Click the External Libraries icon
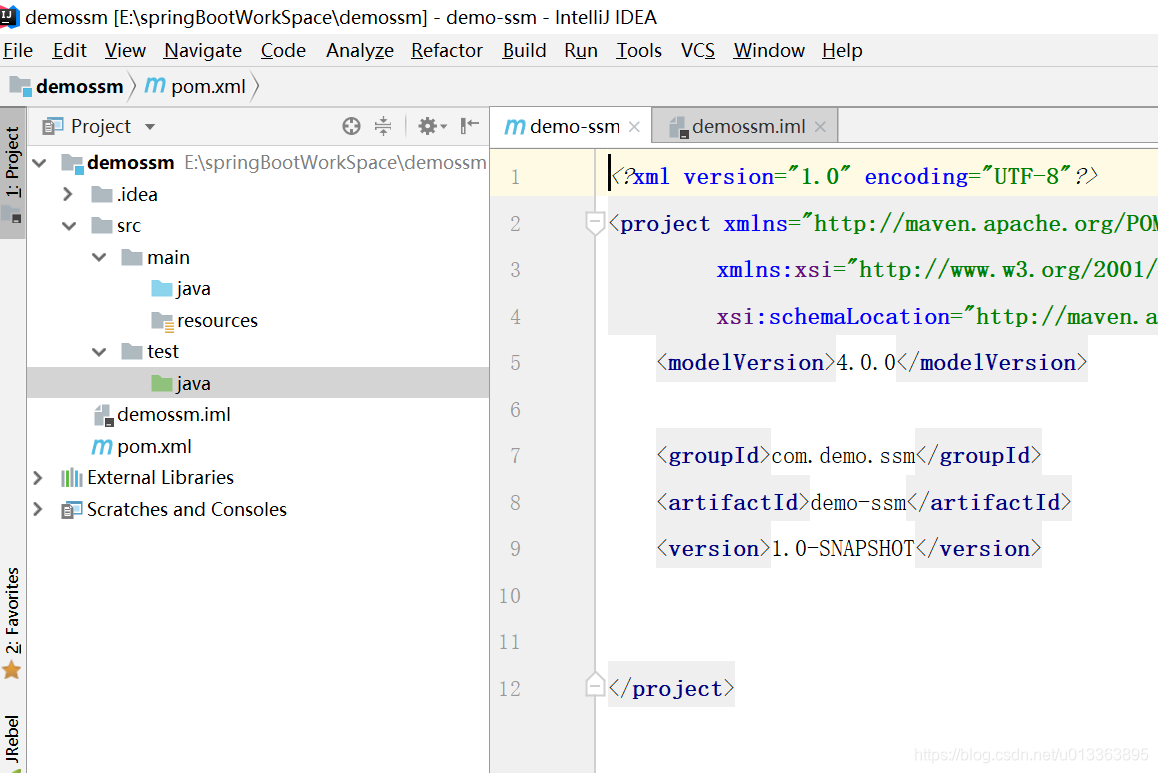 (72, 478)
